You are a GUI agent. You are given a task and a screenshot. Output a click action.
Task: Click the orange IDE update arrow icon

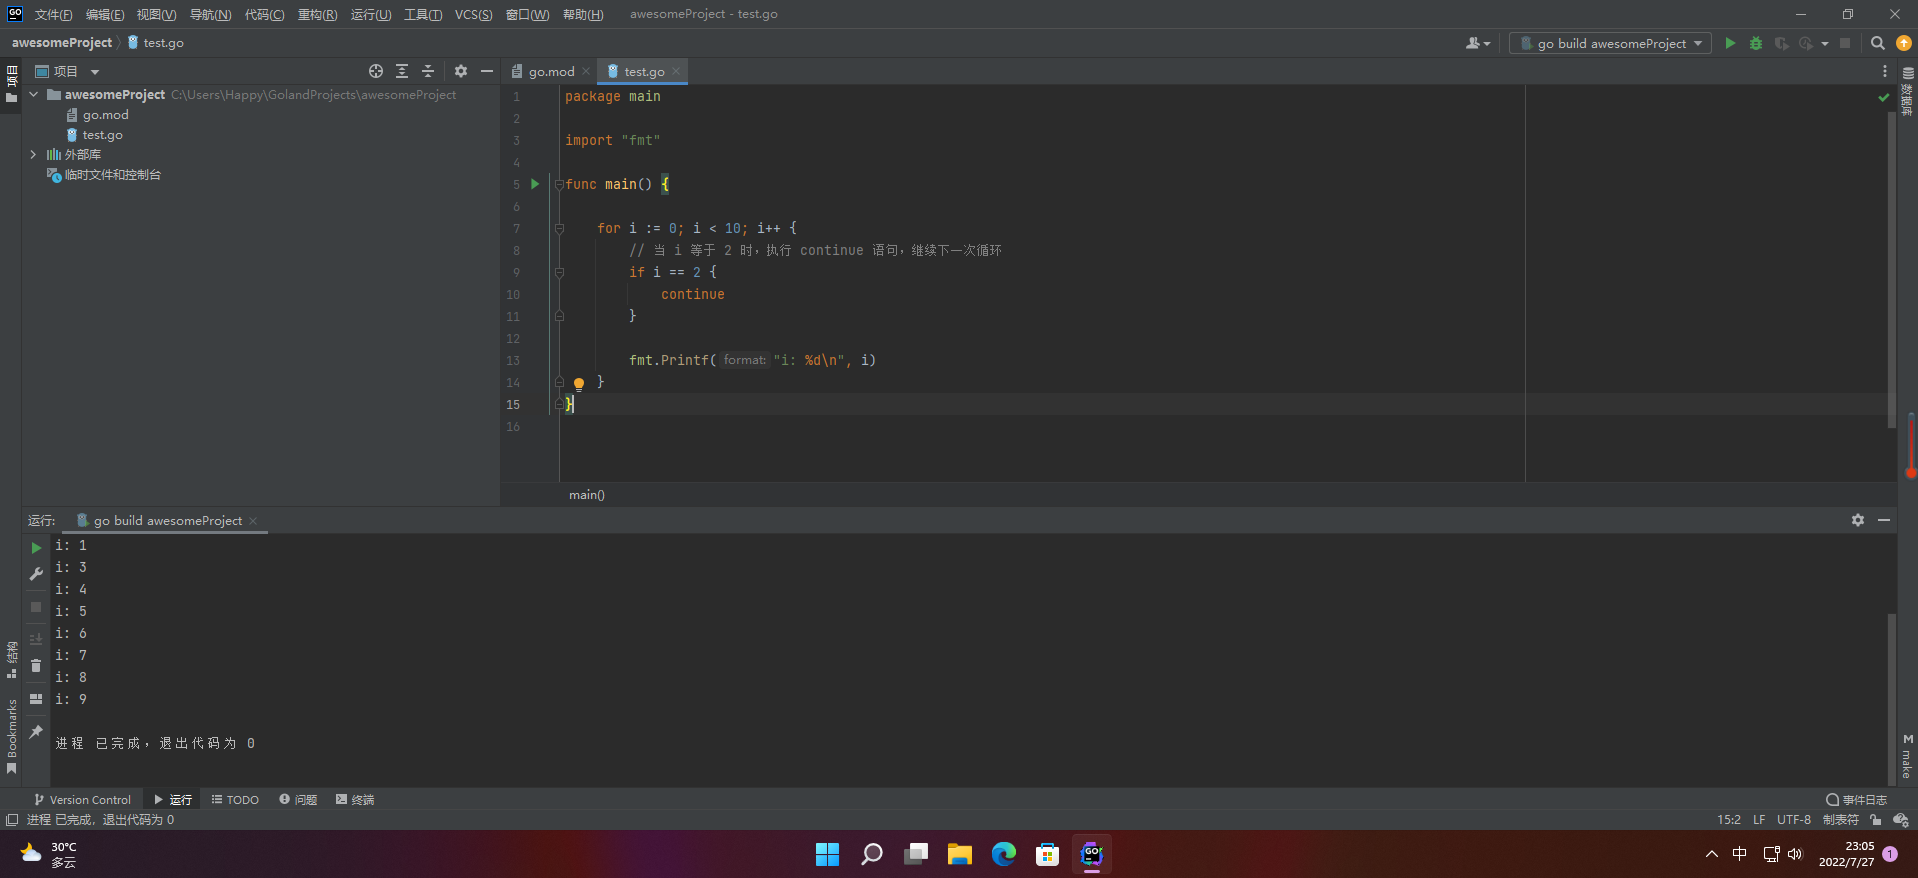point(1904,43)
